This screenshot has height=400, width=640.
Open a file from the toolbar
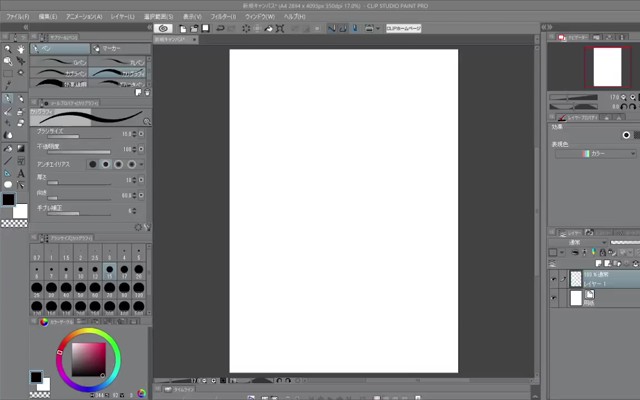[x=194, y=28]
